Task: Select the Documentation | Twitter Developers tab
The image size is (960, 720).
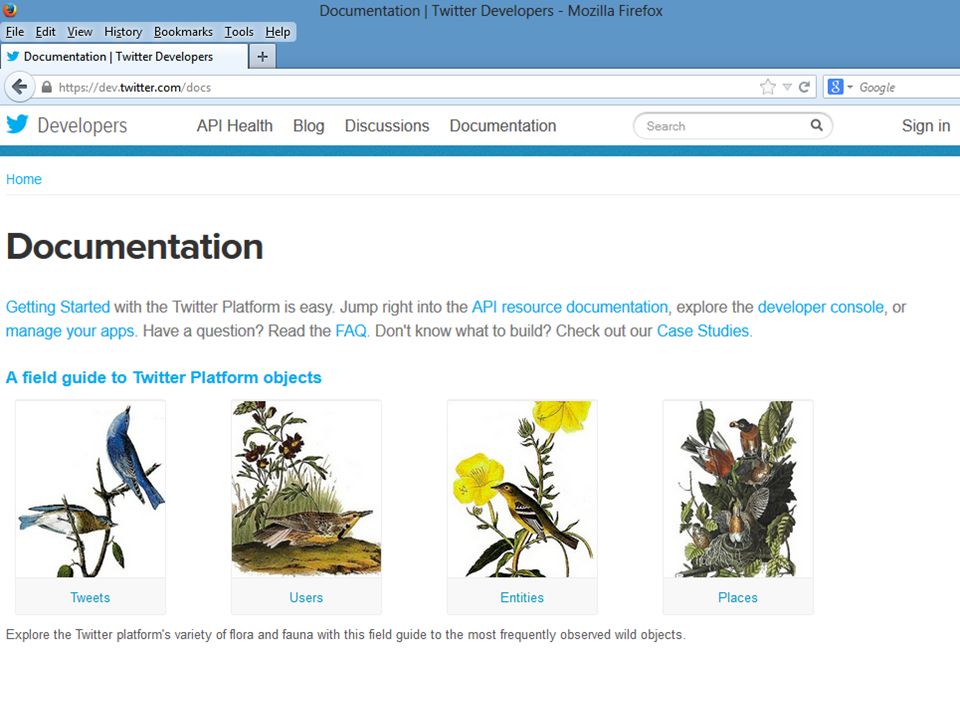Action: point(124,56)
